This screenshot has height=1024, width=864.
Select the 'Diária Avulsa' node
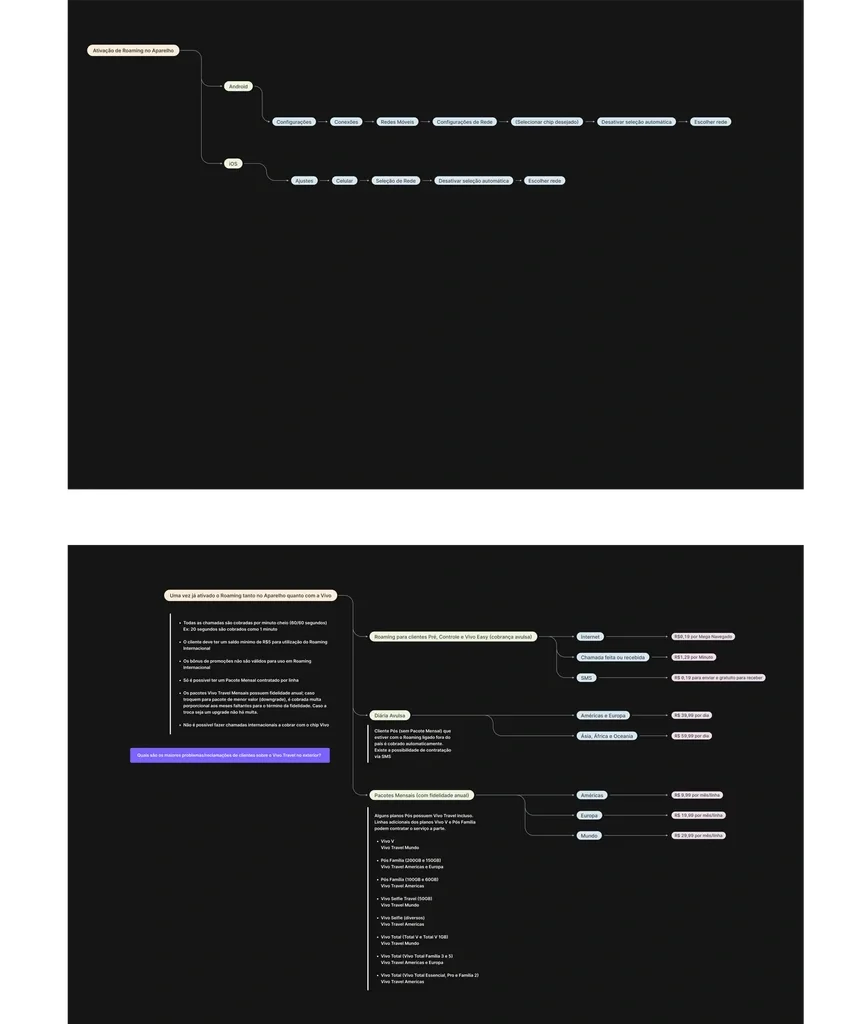tap(390, 715)
